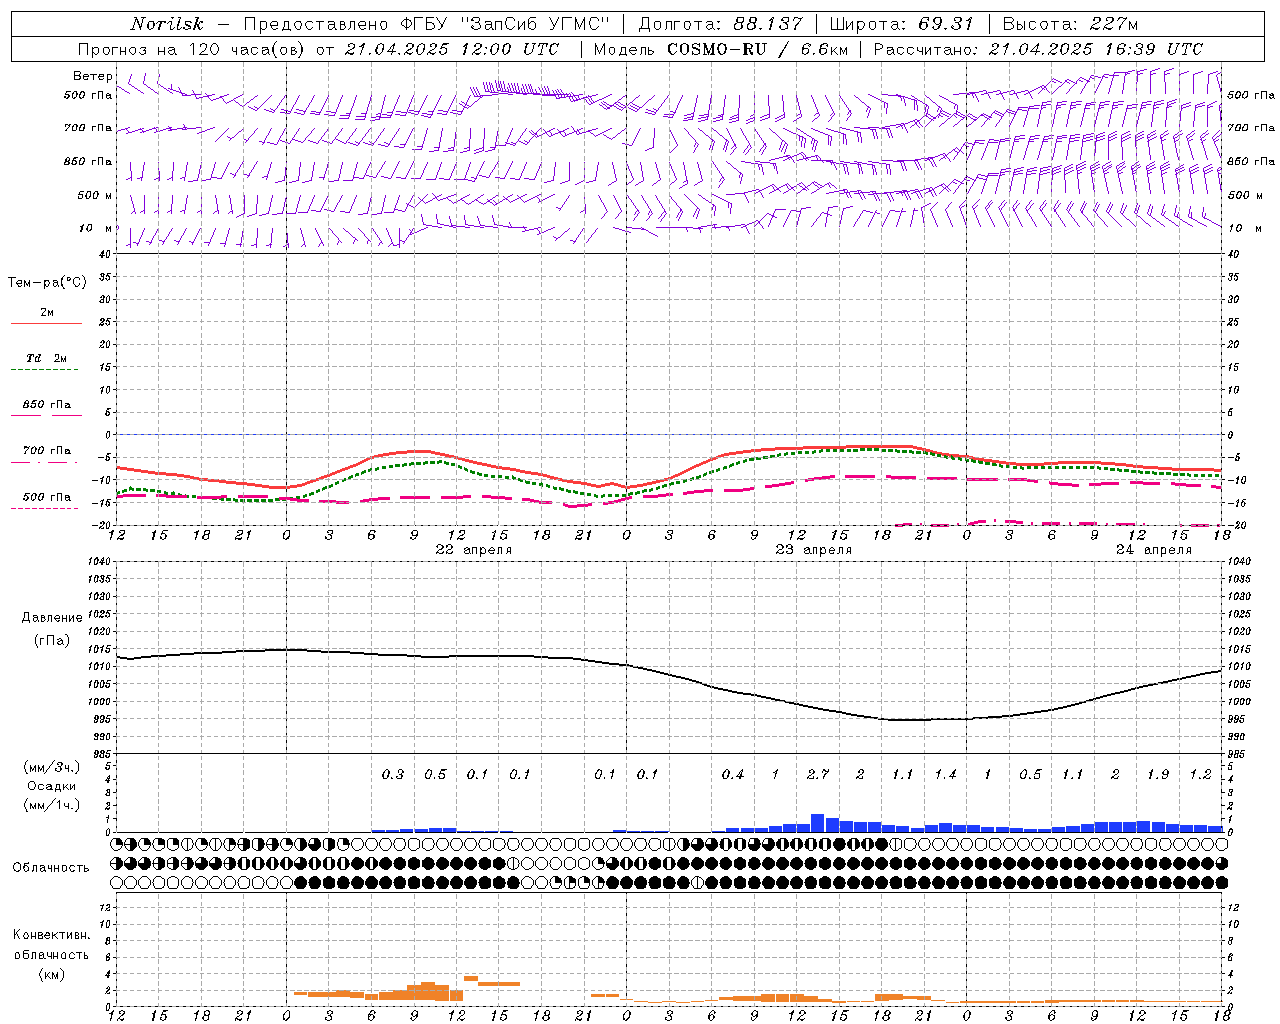Click the 1.9 precipitation value

pos(1158,775)
